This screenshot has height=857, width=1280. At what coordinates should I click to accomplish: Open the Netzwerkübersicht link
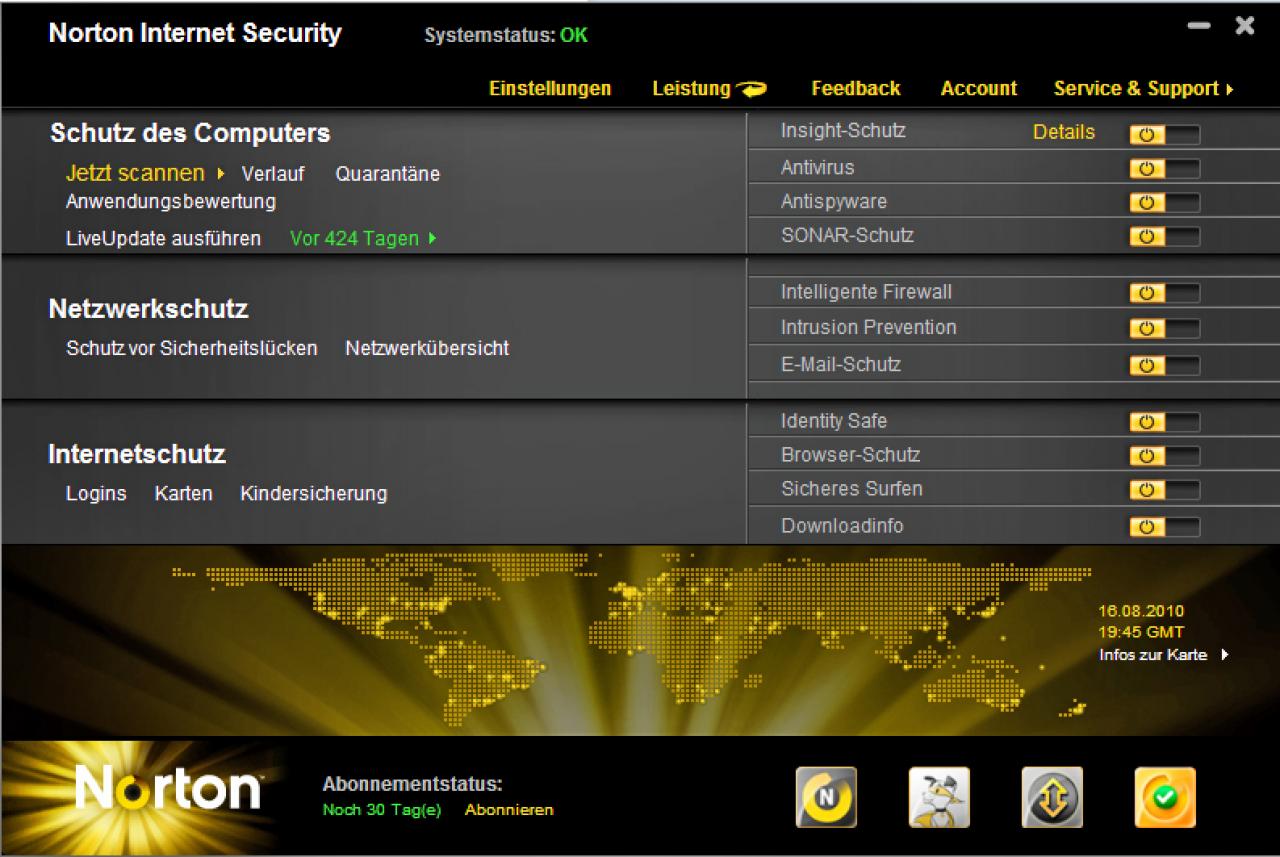pyautogui.click(x=427, y=348)
